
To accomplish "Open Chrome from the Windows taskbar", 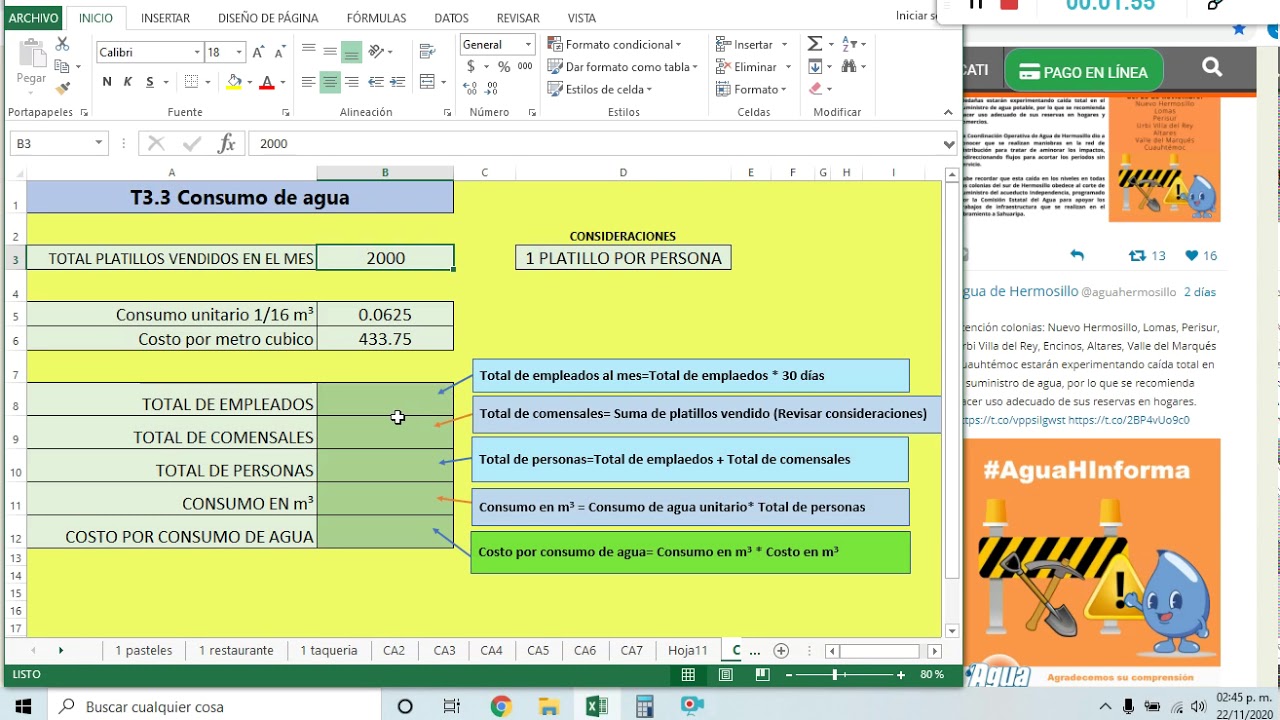I will [501, 706].
